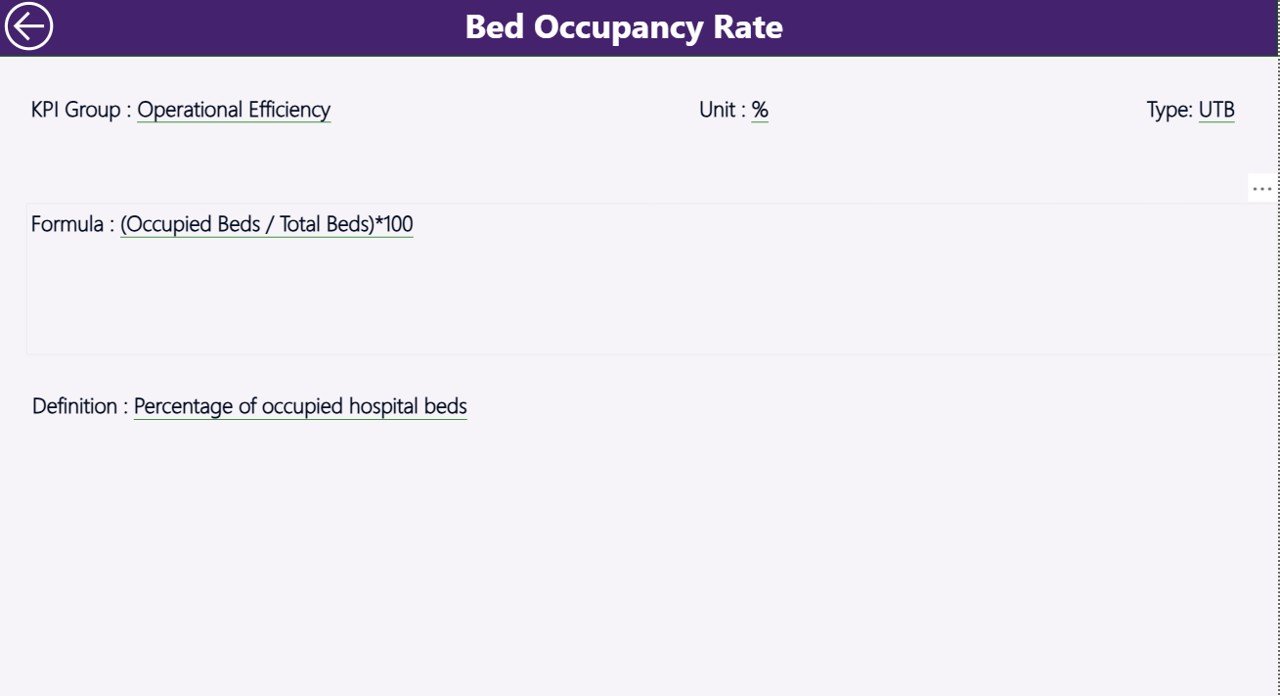Edit the KPI Group value Operational Efficiency
The height and width of the screenshot is (696, 1280).
click(x=233, y=110)
